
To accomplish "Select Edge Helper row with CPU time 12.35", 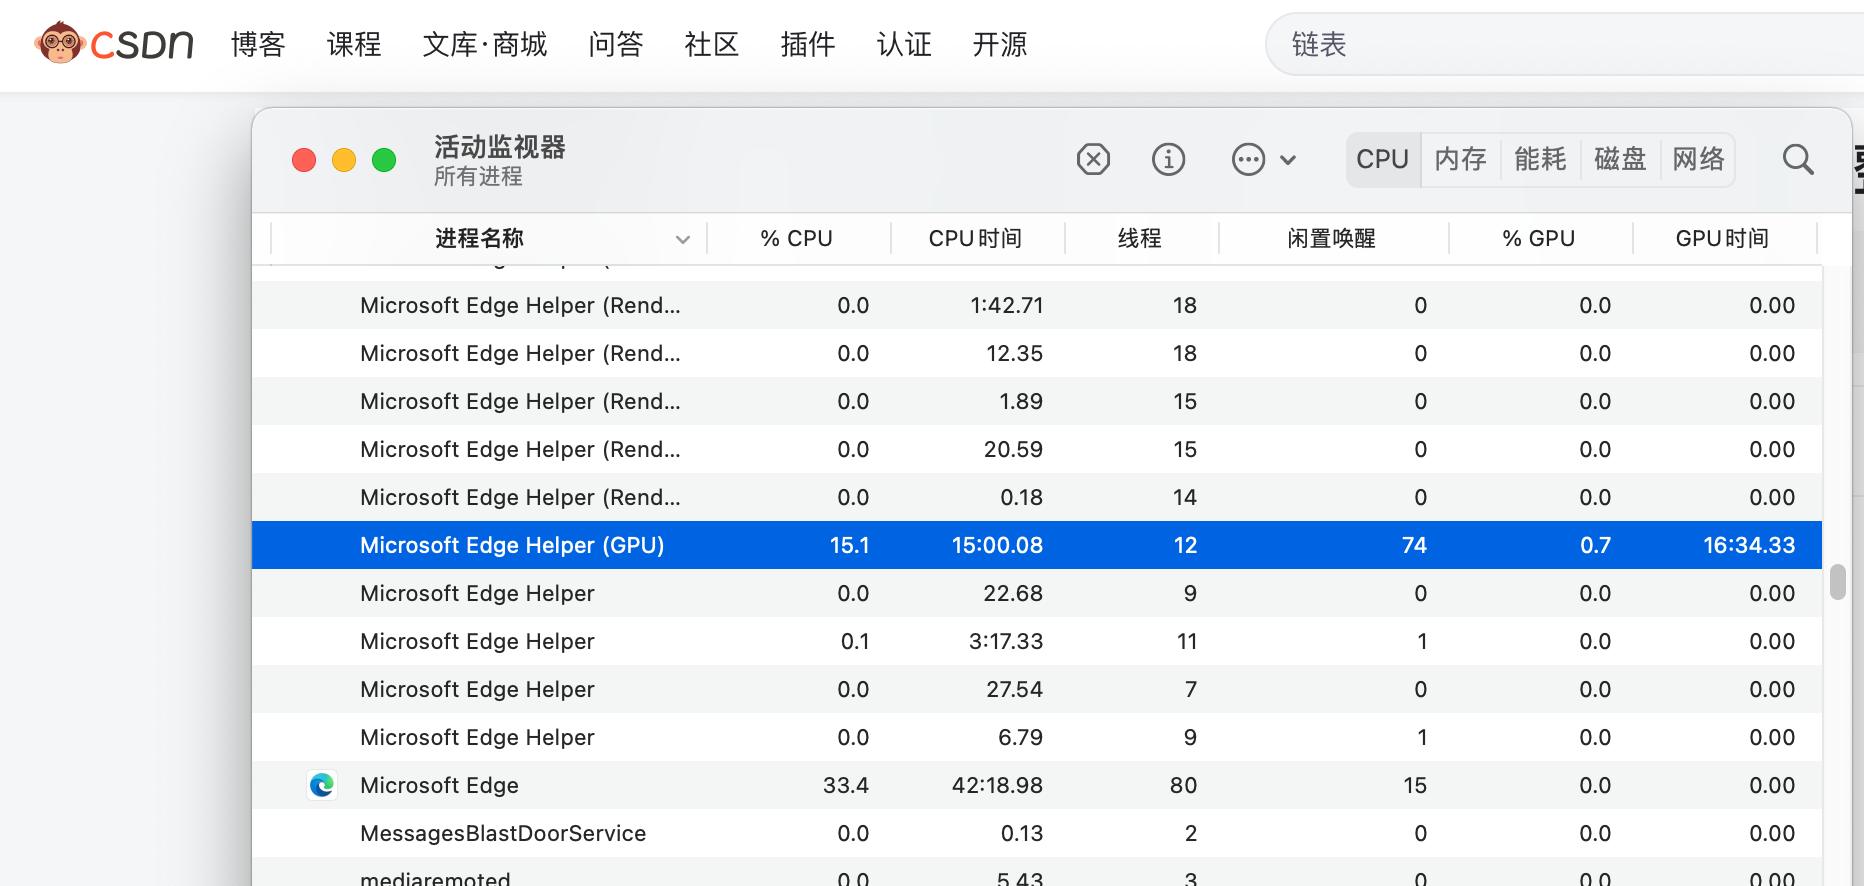I will click(x=1037, y=353).
